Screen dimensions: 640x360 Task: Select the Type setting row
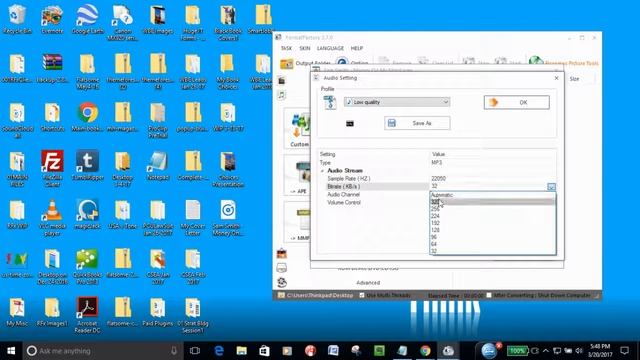click(x=437, y=162)
